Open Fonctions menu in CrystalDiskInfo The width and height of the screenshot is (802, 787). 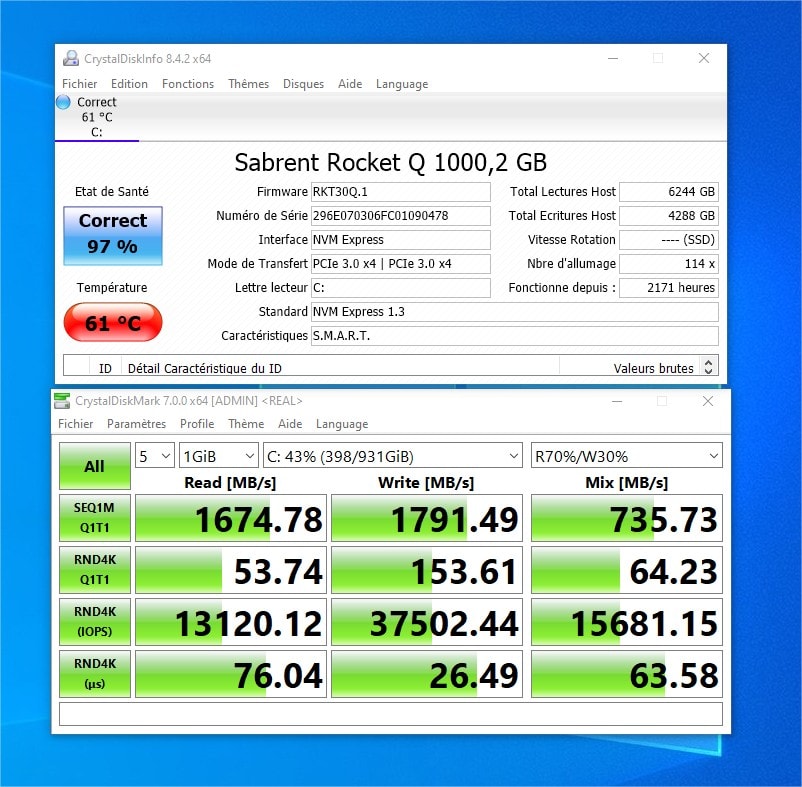[x=188, y=84]
